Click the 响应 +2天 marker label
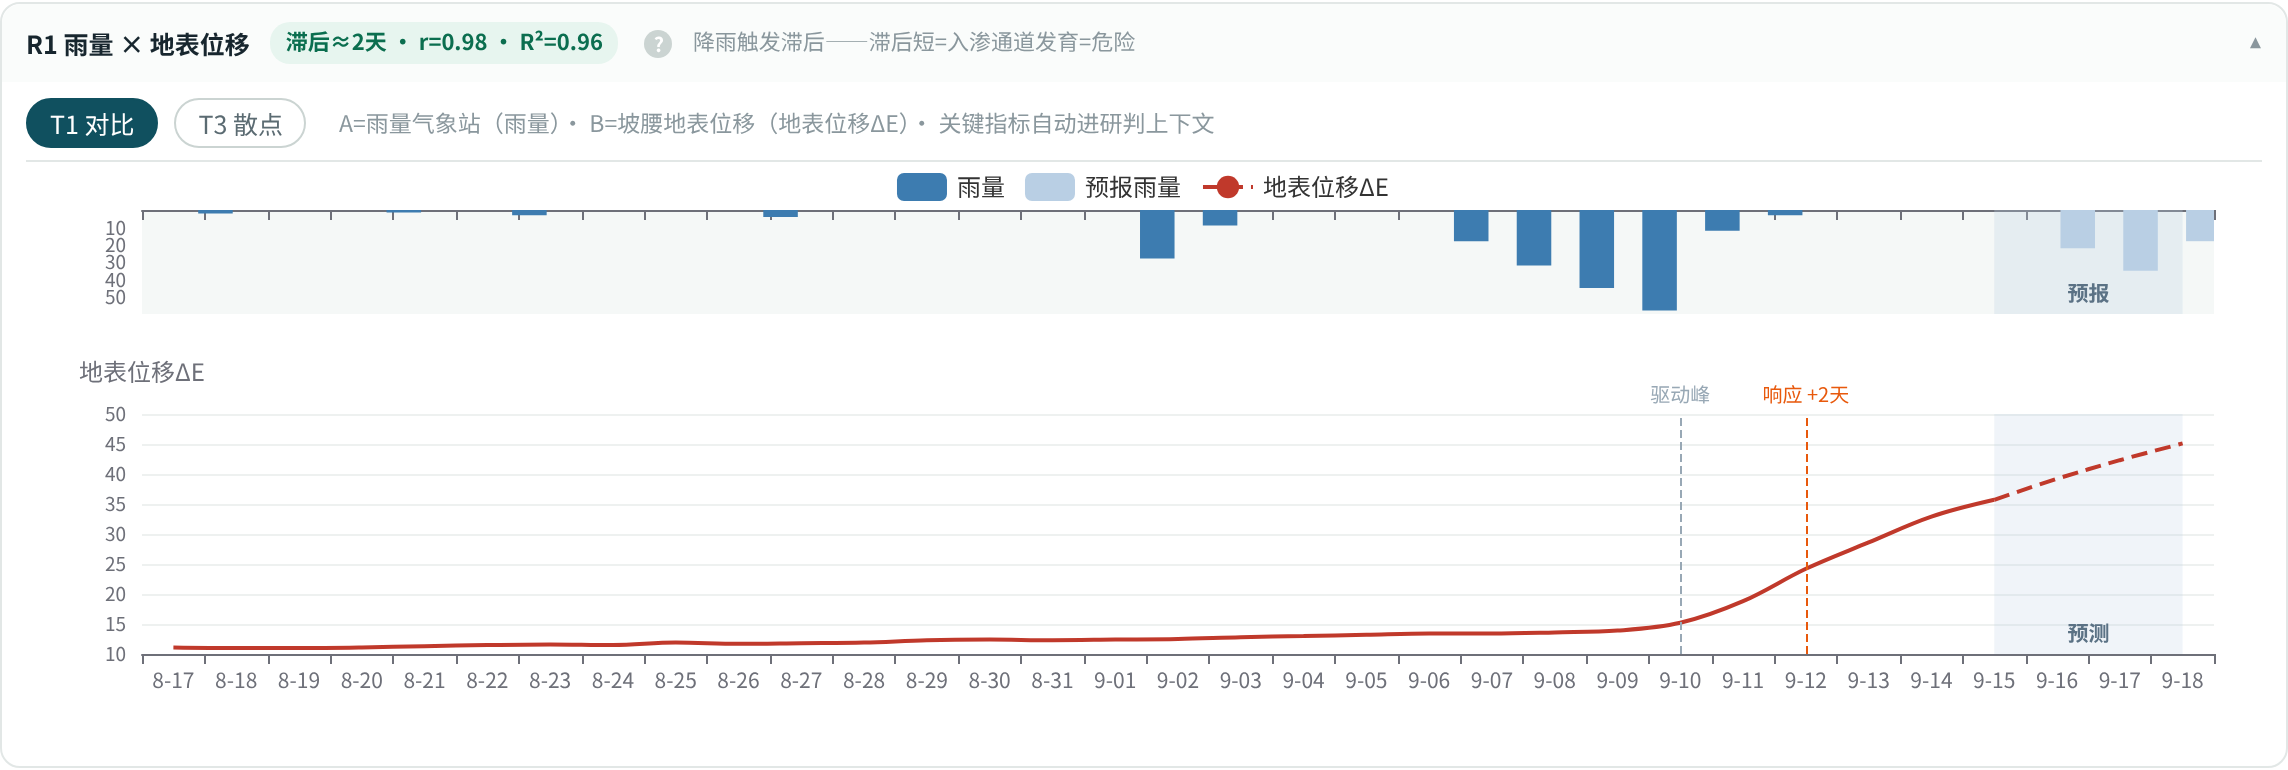Screen dimensions: 2288x770 [x=1806, y=395]
